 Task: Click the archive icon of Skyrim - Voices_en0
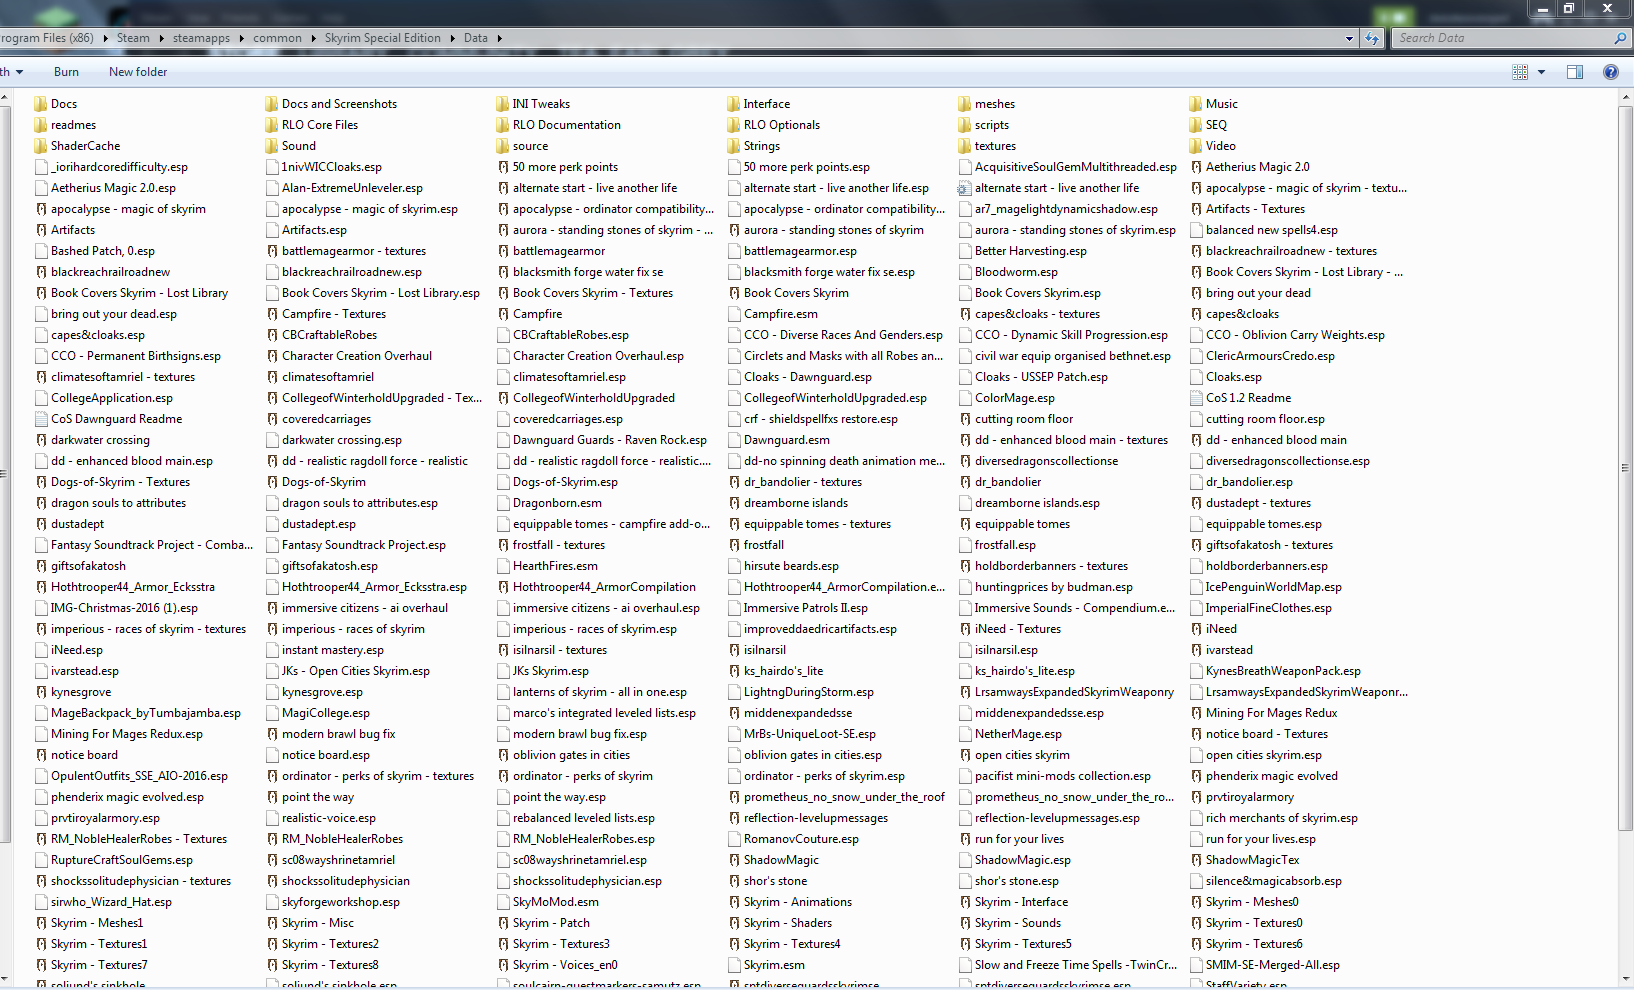[503, 965]
